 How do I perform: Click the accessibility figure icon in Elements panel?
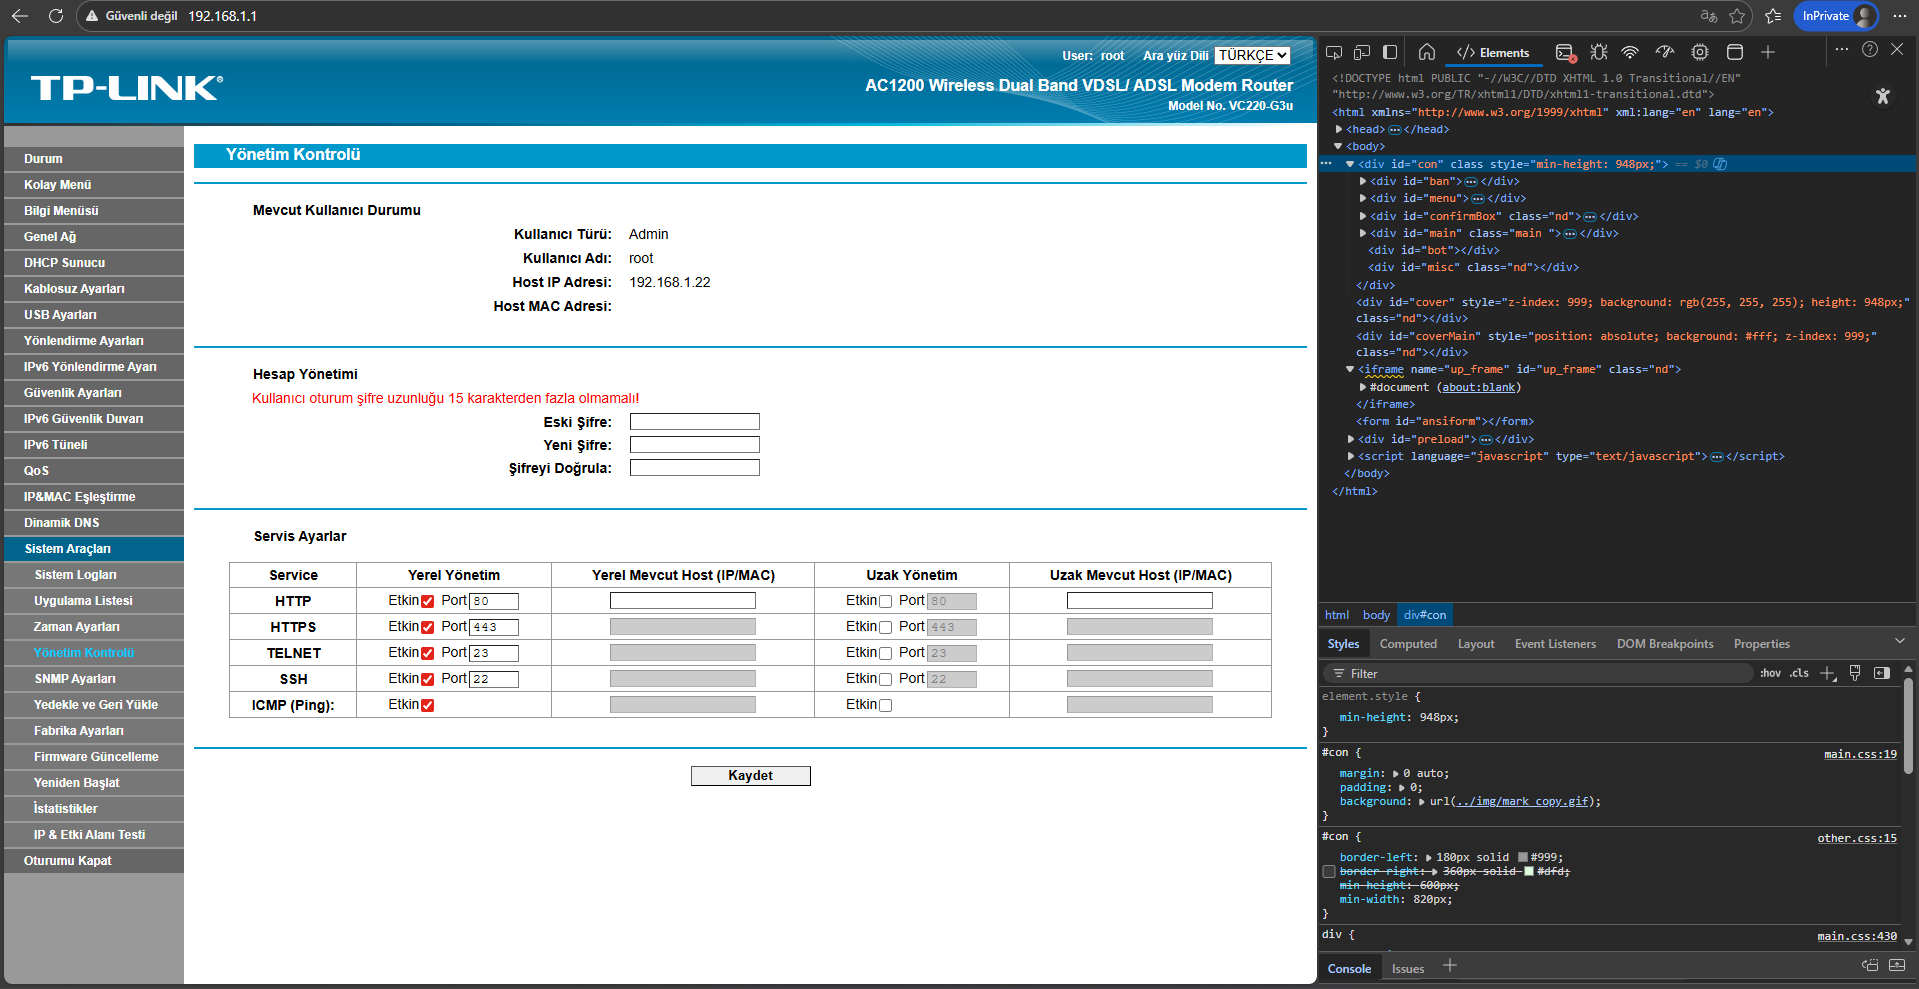coord(1883,96)
